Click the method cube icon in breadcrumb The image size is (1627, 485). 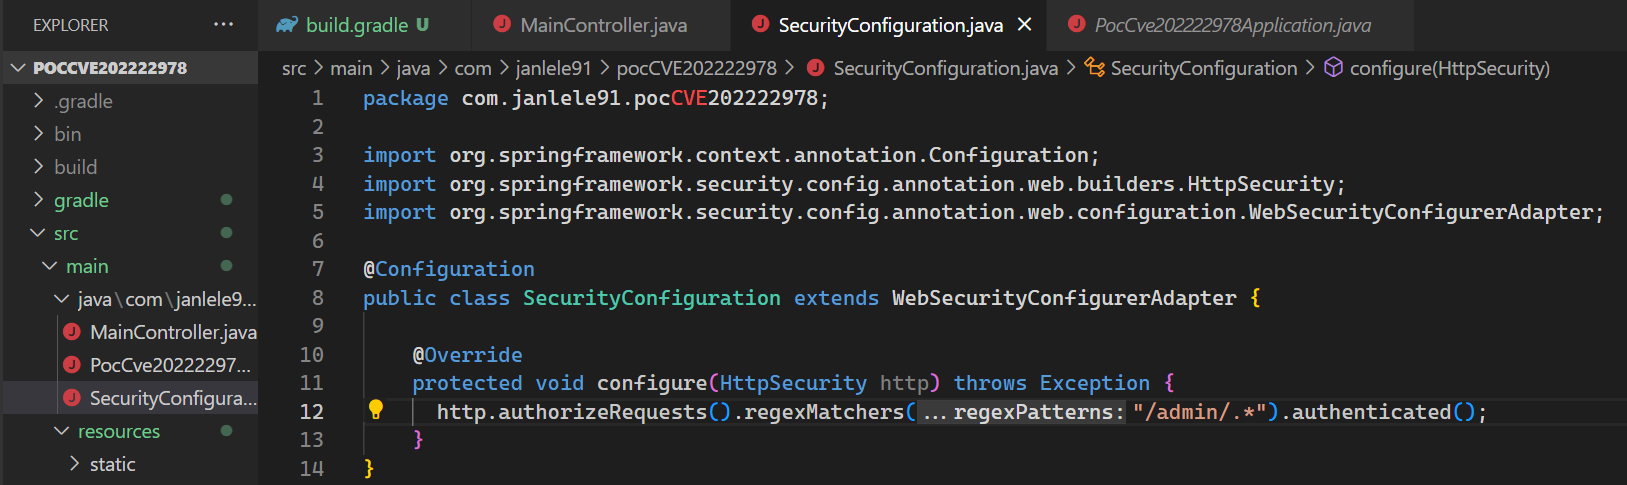tap(1334, 68)
